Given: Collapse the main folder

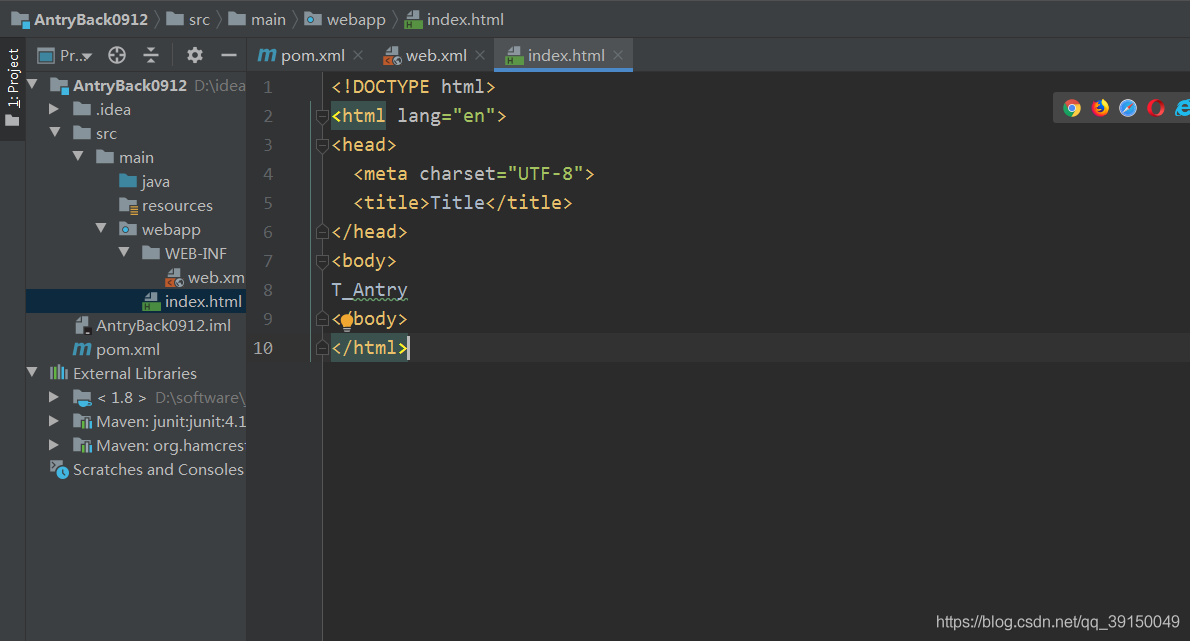Looking at the screenshot, I should point(78,156).
